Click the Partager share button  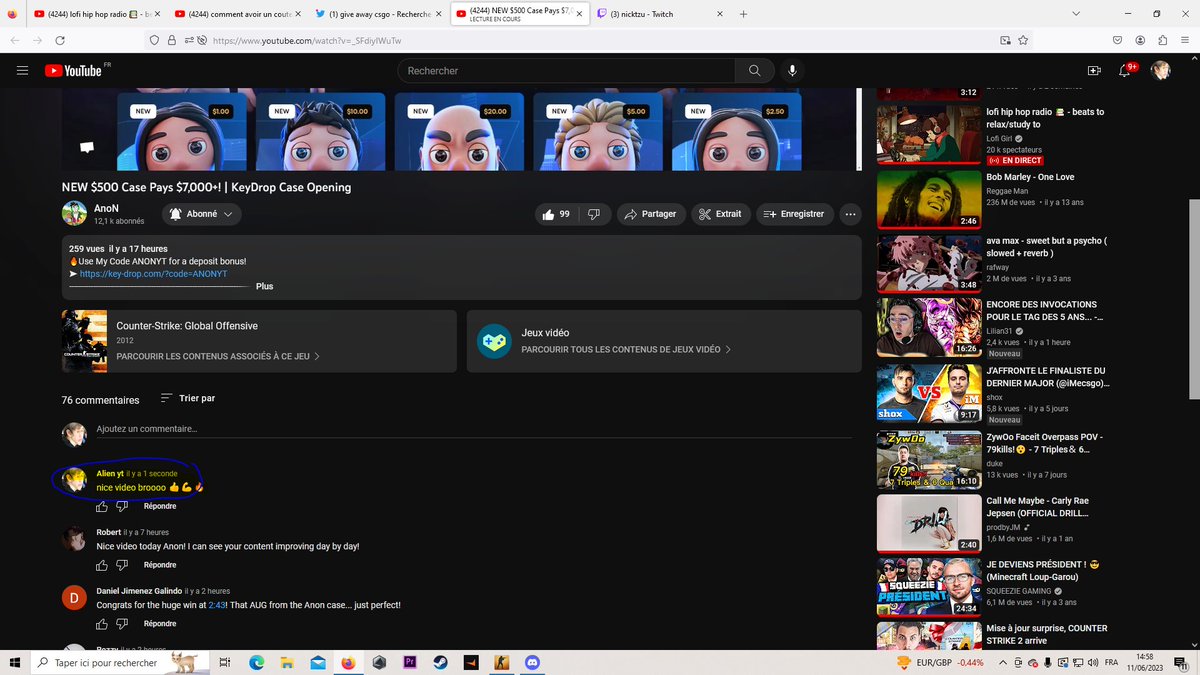(x=649, y=214)
